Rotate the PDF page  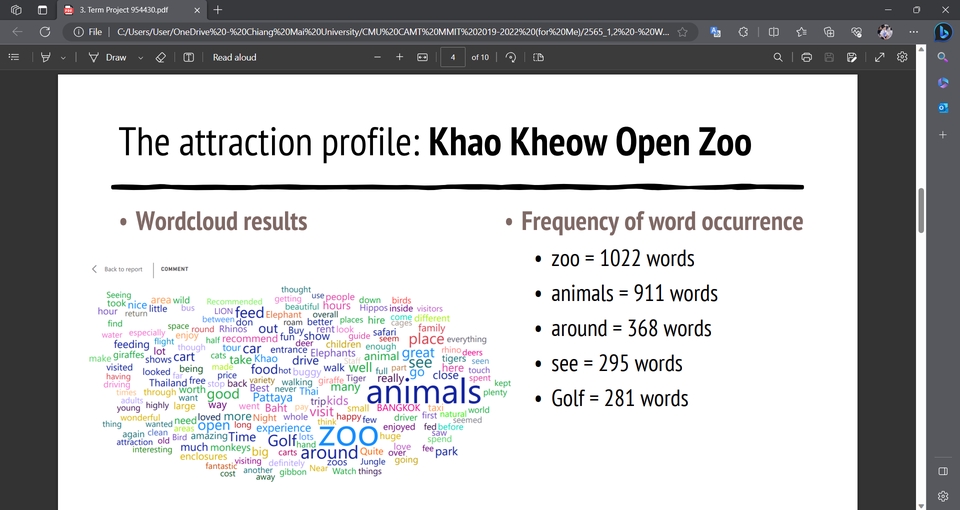click(x=511, y=57)
